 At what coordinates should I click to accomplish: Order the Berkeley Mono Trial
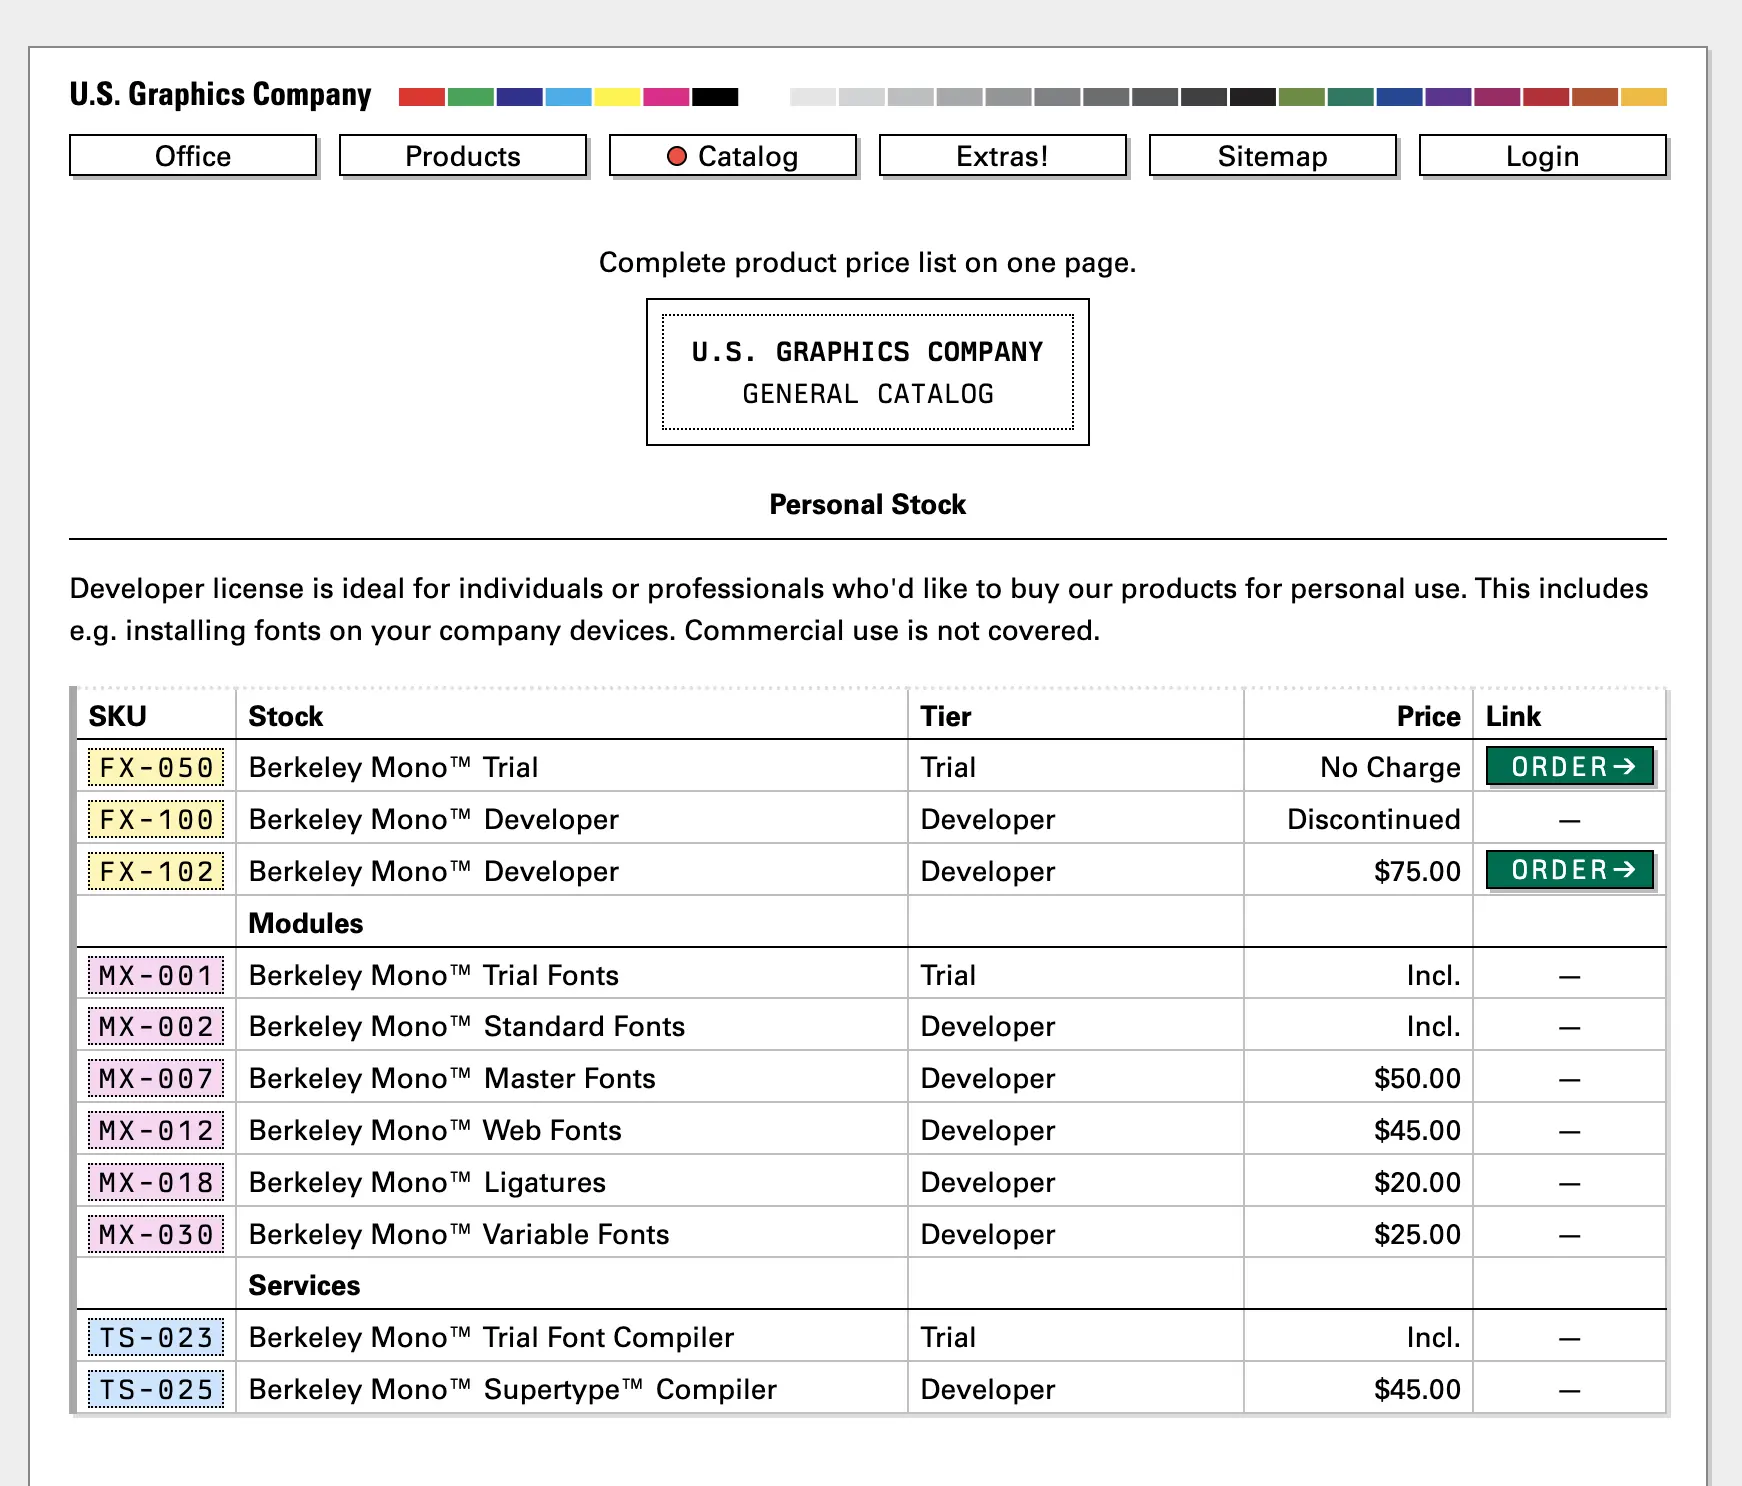(x=1570, y=767)
